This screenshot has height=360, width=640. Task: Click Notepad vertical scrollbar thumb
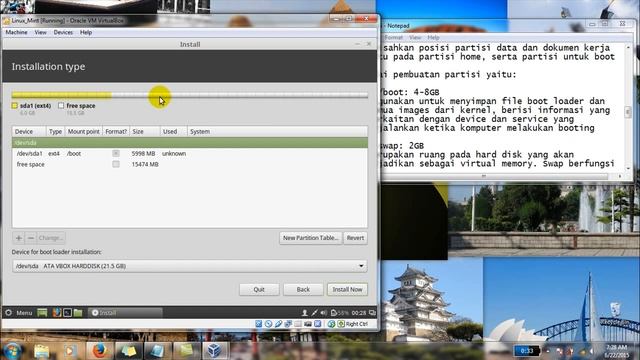pos(628,111)
